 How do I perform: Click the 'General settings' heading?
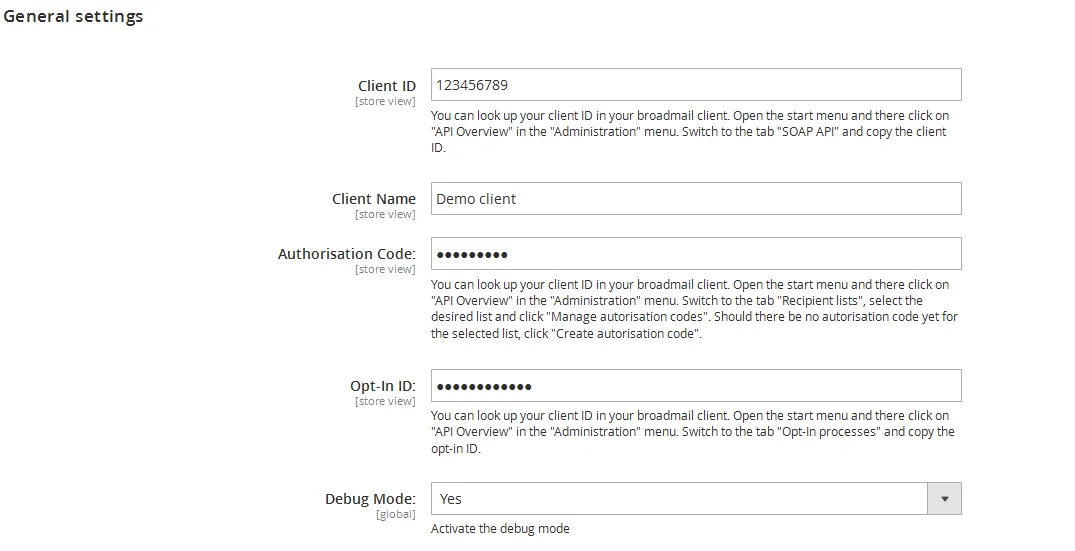pos(73,16)
